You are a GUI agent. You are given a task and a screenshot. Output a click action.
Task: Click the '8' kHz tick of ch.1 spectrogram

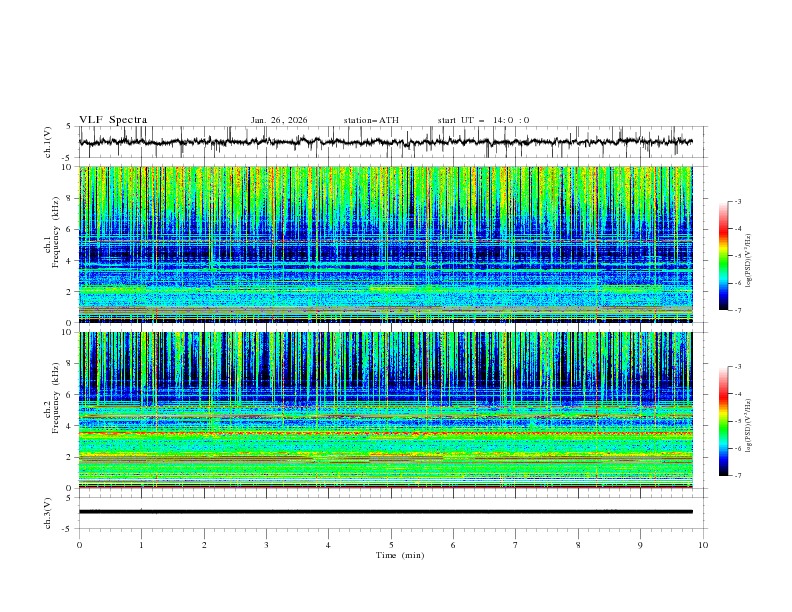pos(71,198)
